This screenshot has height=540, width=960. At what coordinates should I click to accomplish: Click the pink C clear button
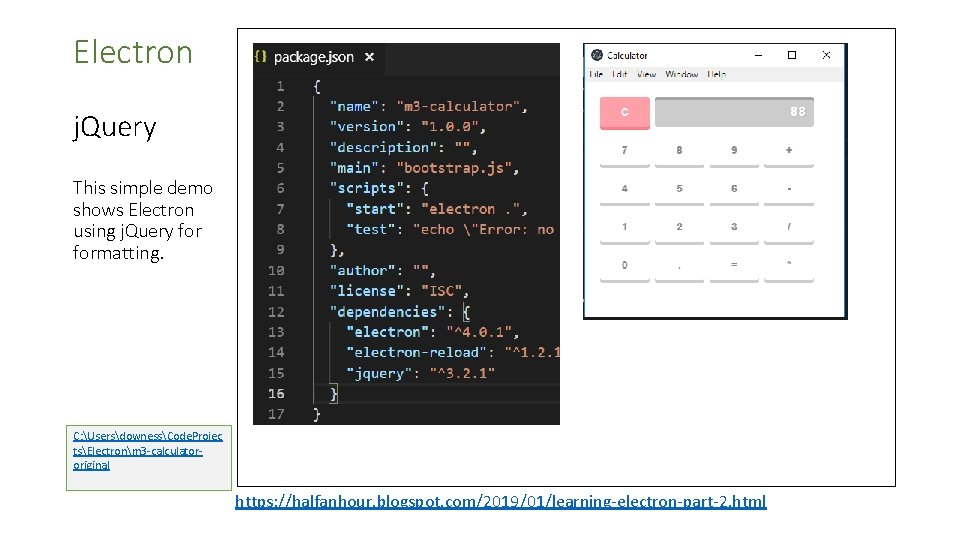pyautogui.click(x=624, y=113)
